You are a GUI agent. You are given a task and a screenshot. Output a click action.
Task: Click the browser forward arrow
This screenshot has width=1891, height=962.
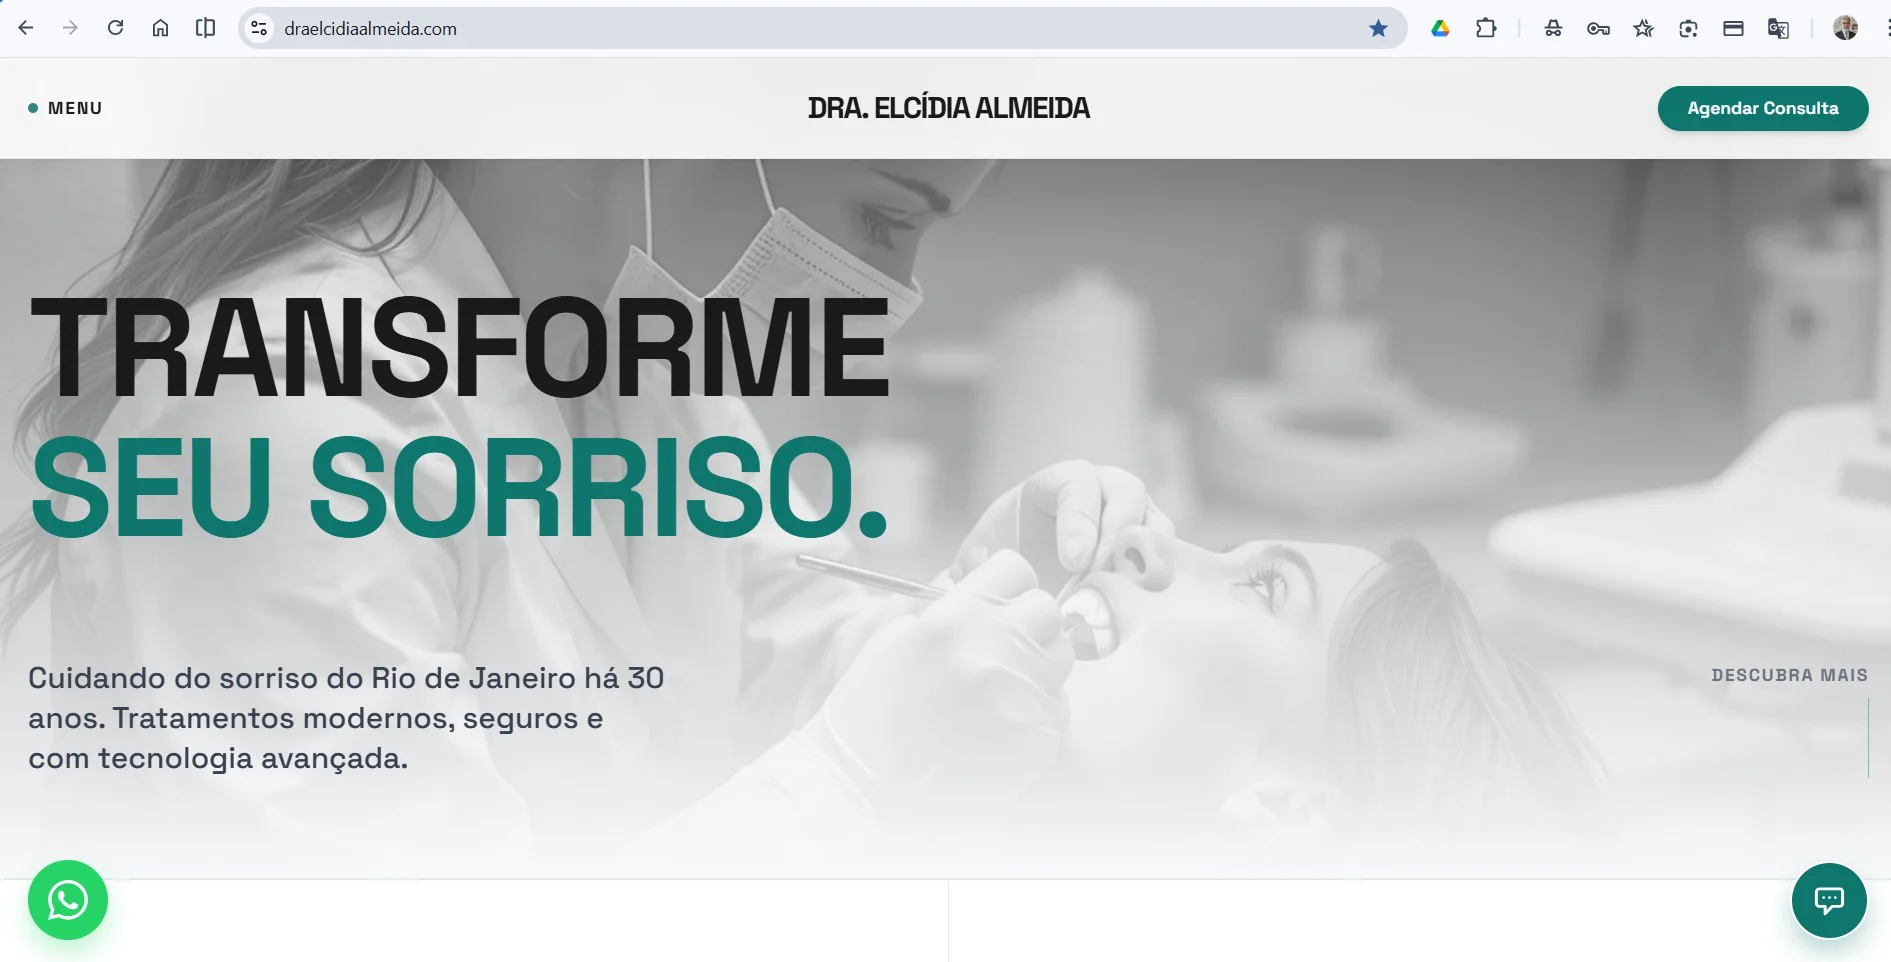tap(70, 28)
